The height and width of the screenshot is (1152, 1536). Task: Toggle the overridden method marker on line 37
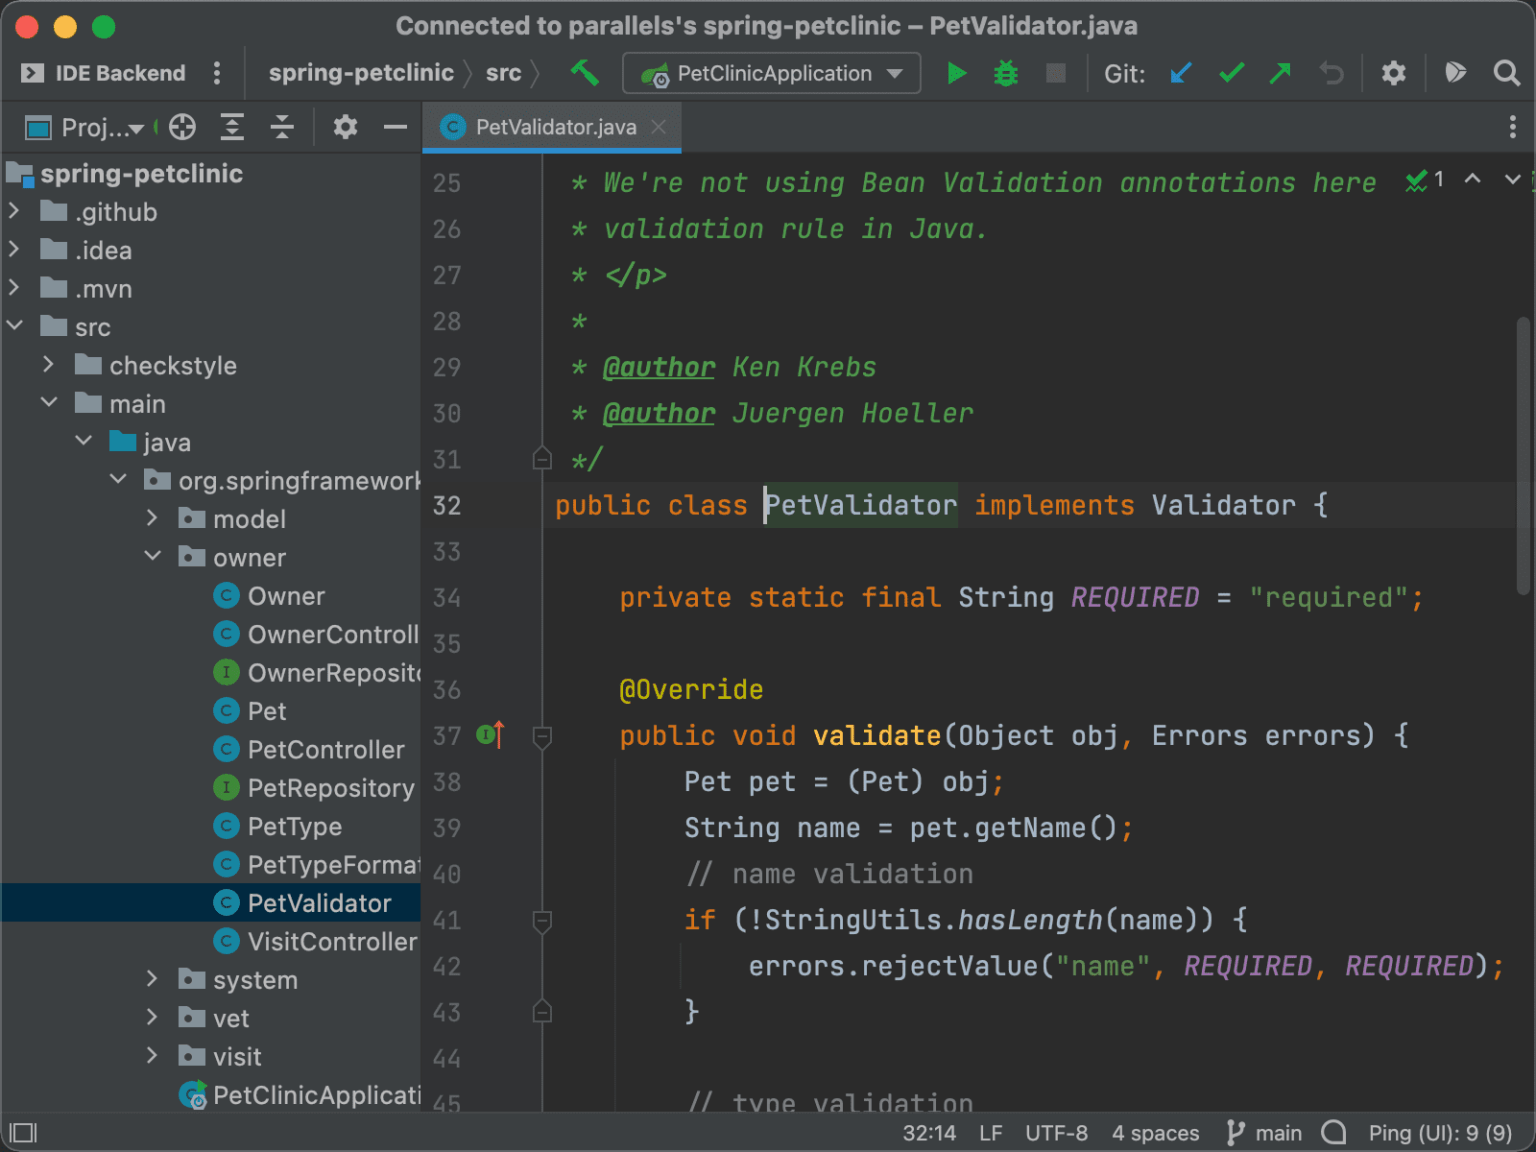click(x=486, y=735)
